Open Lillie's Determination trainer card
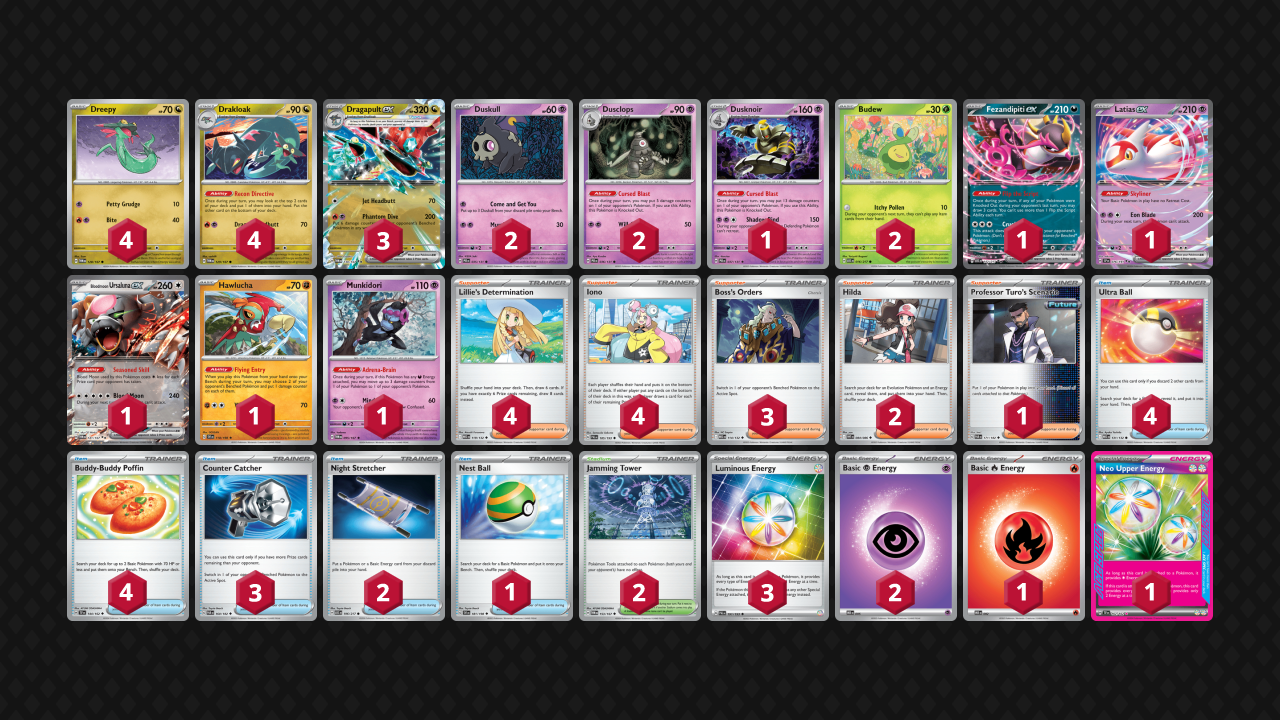1280x720 pixels. point(512,360)
